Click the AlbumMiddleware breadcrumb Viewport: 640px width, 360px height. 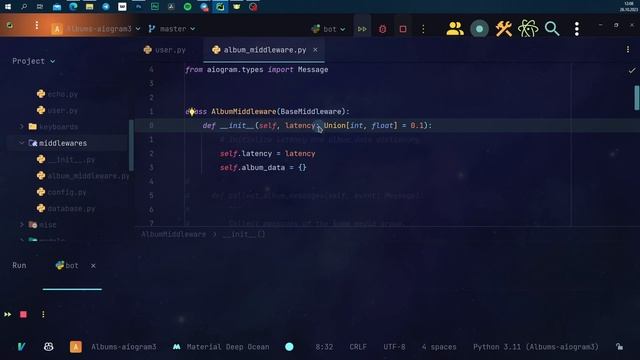(173, 234)
